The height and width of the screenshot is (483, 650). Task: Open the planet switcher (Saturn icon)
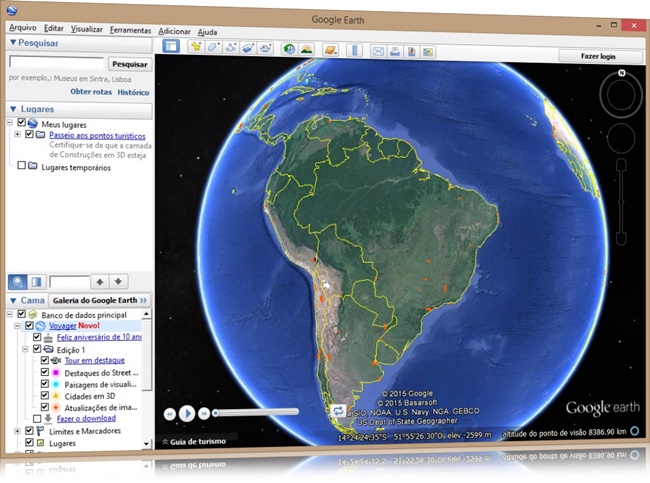point(330,50)
